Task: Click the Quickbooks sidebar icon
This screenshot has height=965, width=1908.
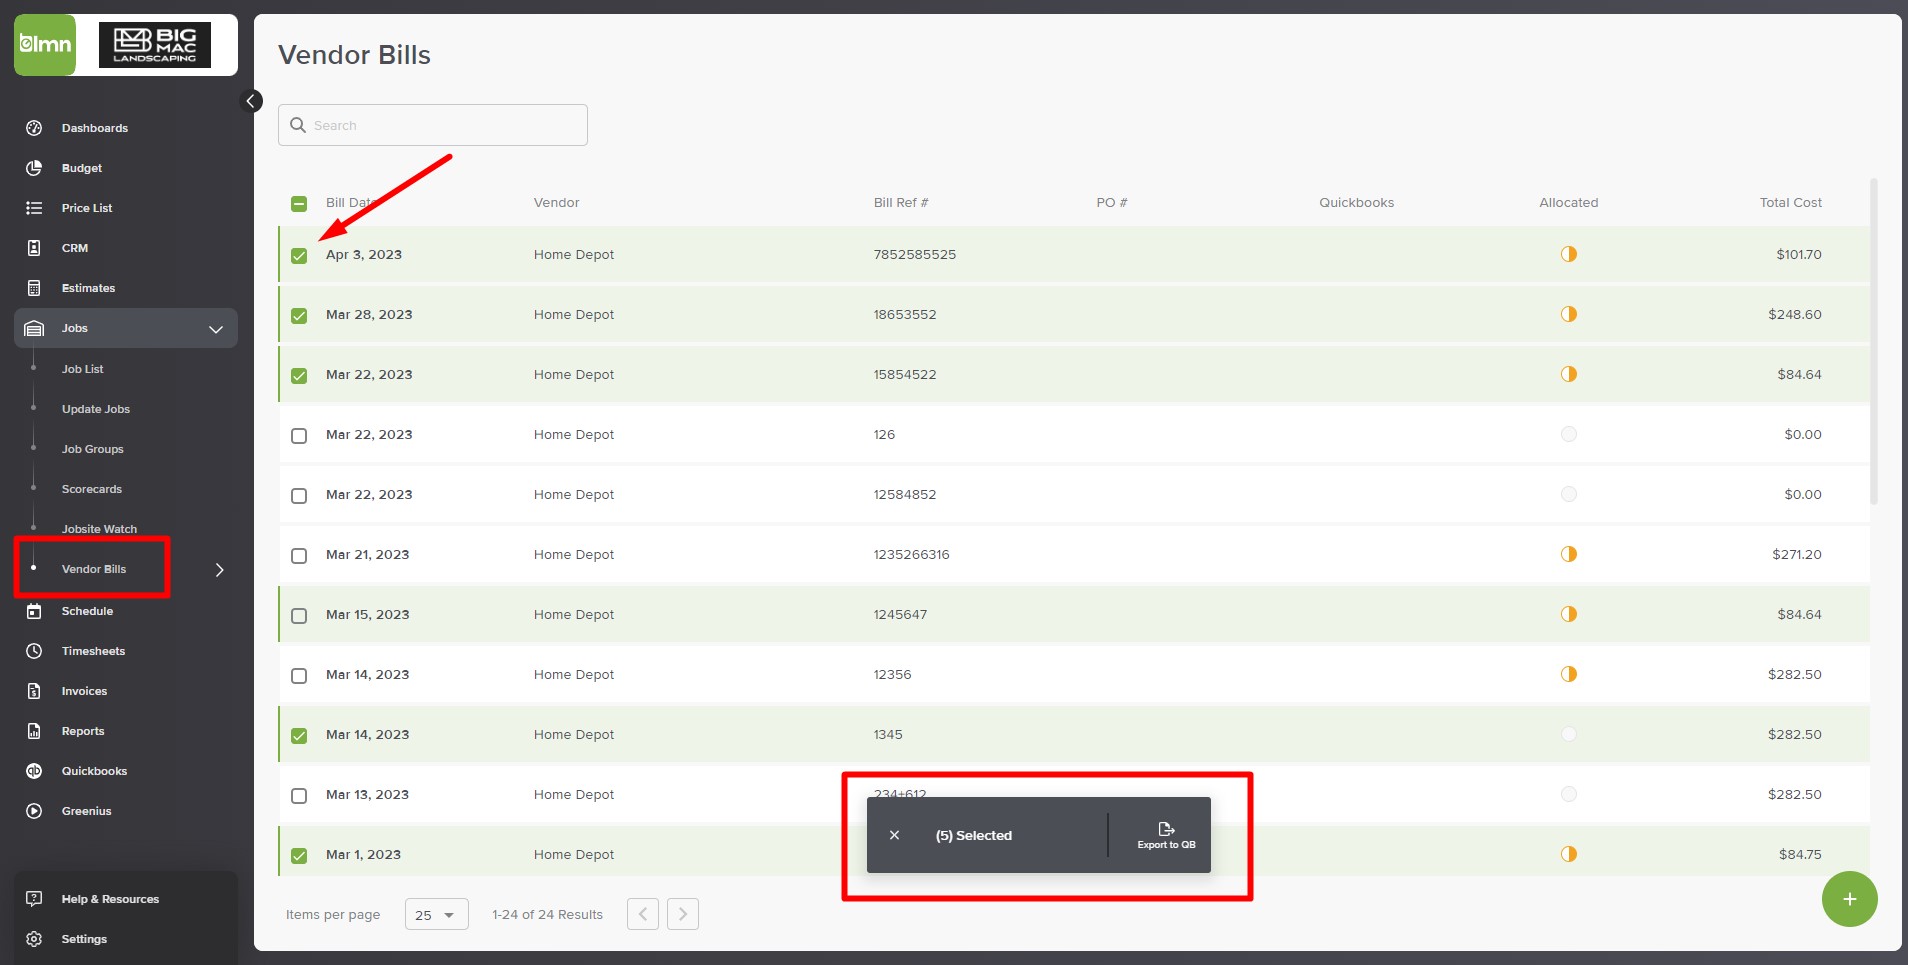Action: pos(34,771)
